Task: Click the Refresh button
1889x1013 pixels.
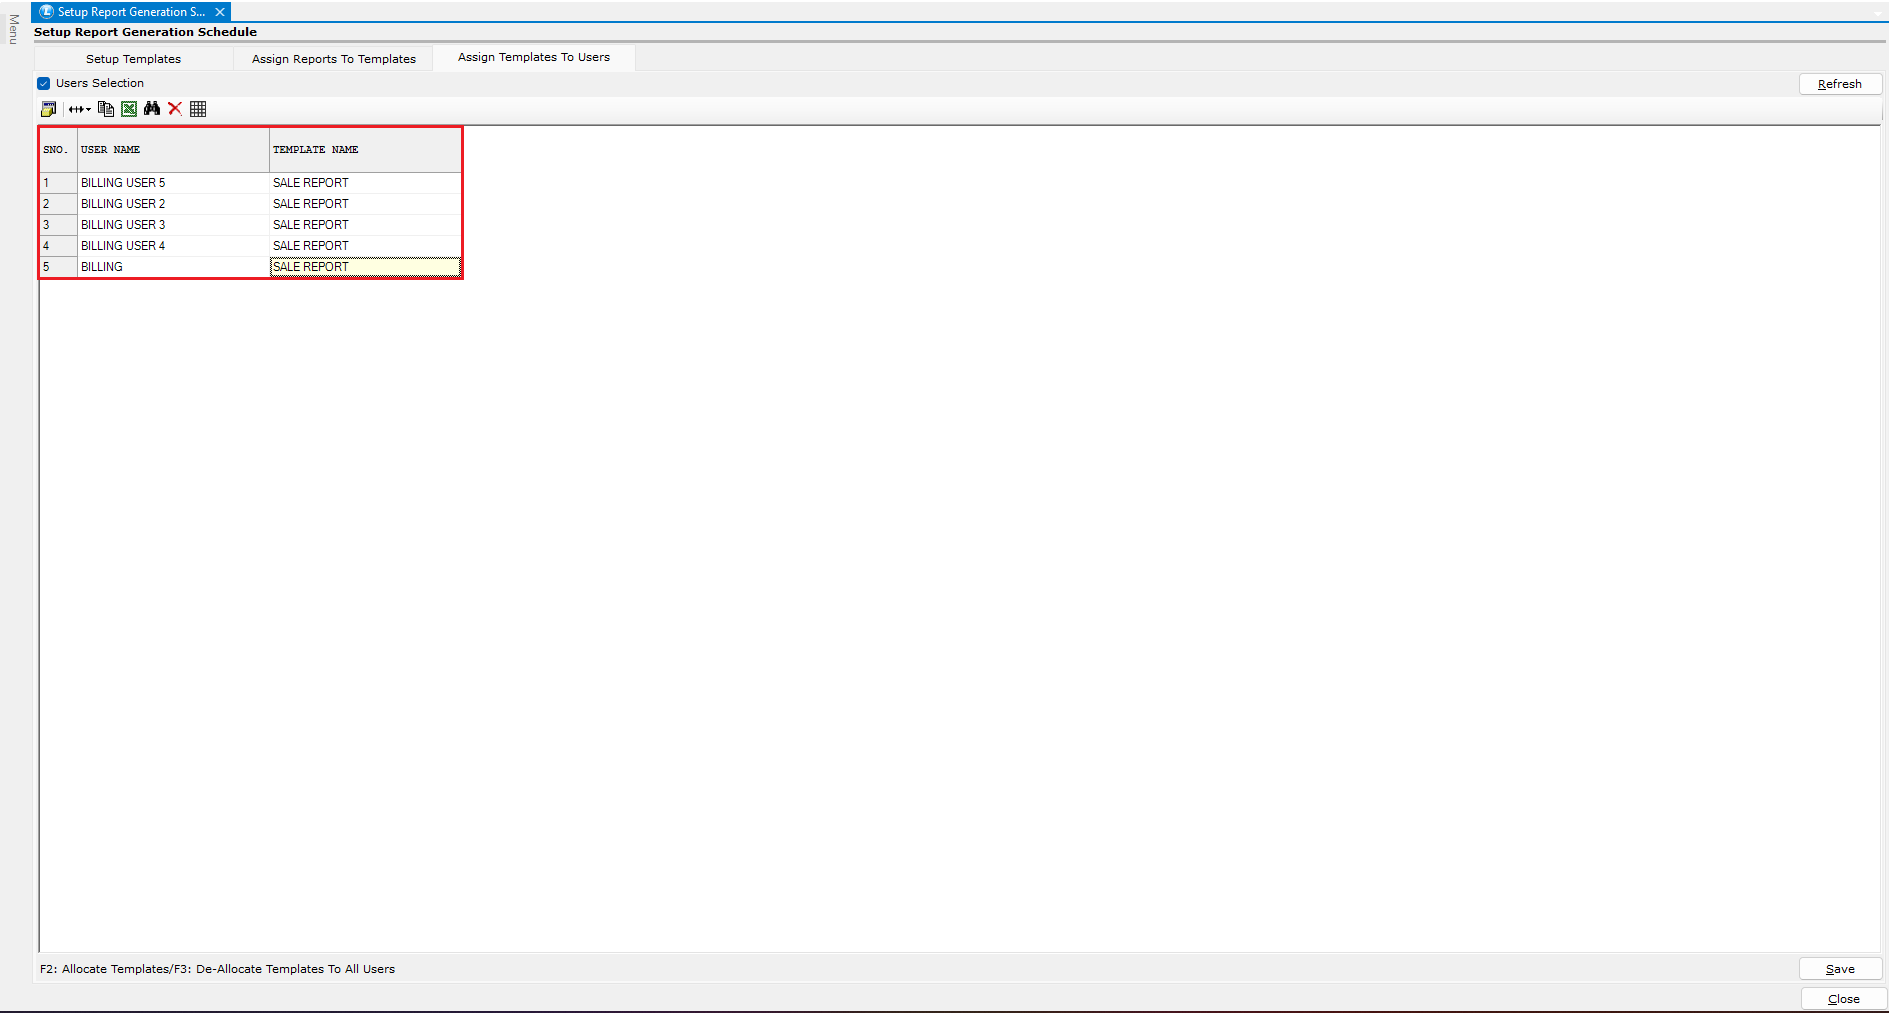Action: 1839,84
